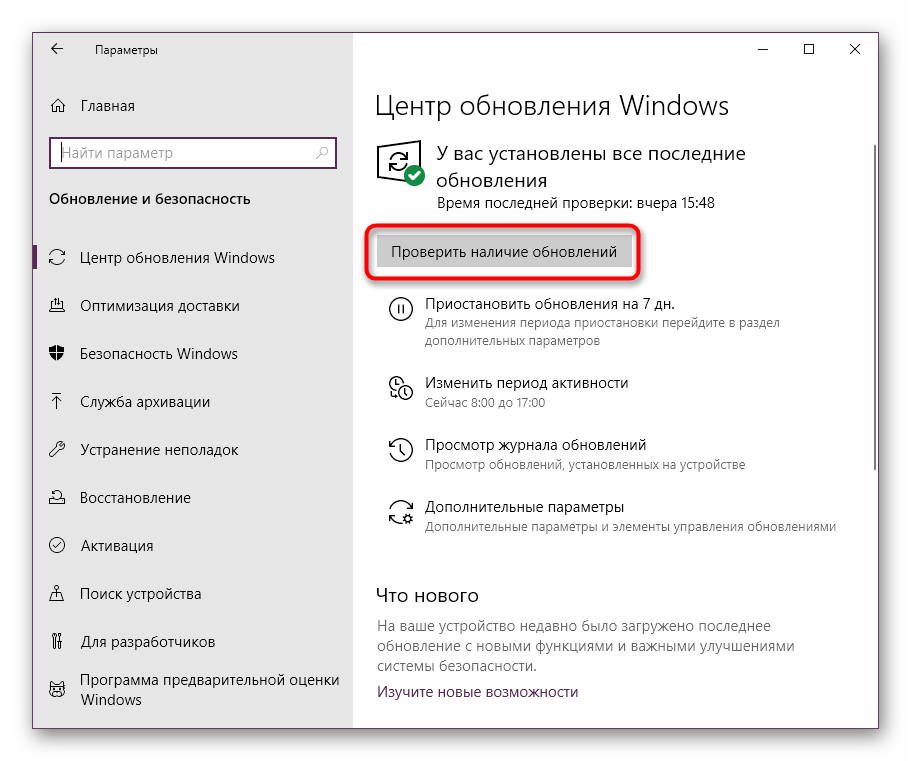The height and width of the screenshot is (761, 911).
Task: Select Устранение неполадок in sidebar
Action: [x=159, y=450]
